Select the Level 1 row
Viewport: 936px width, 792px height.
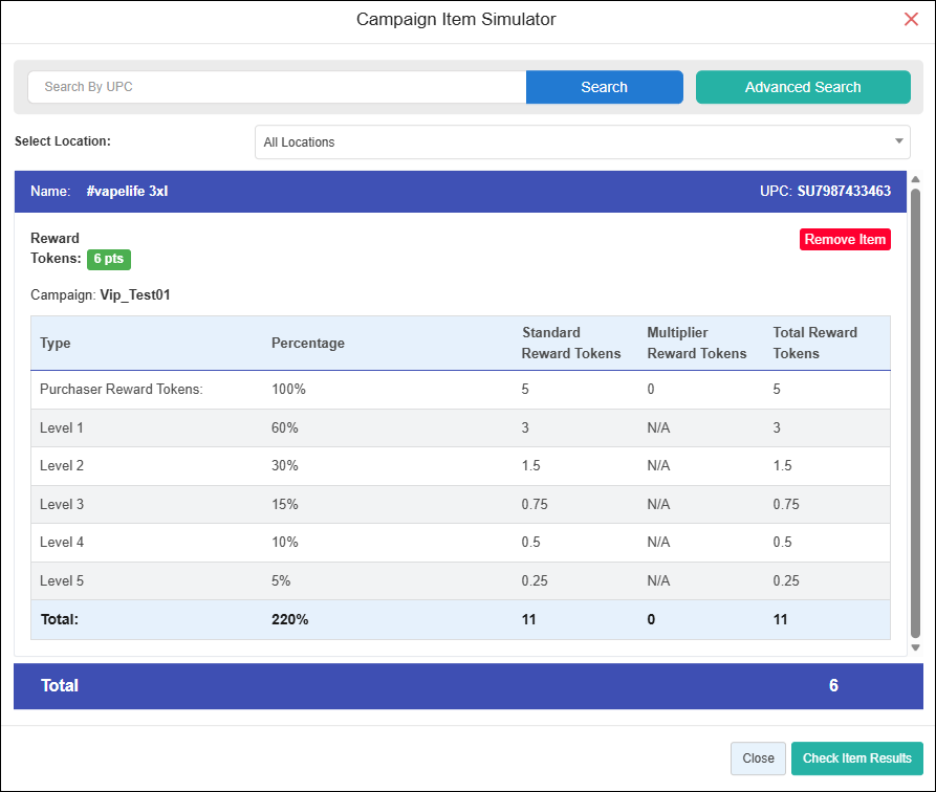coord(460,428)
